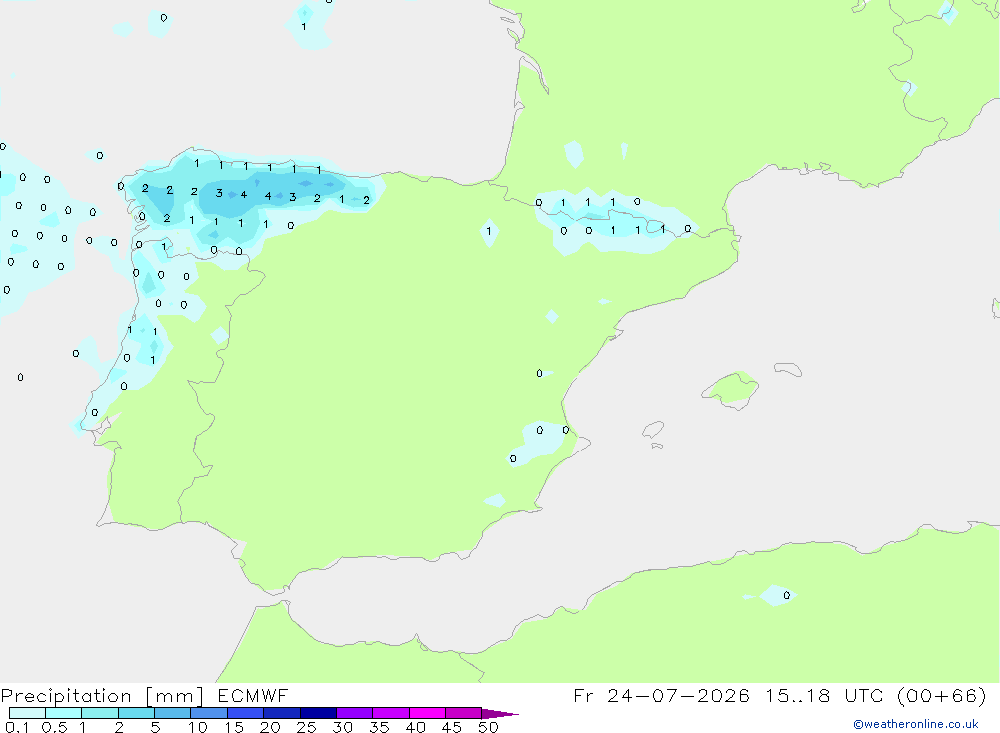Click the '20' legend scale label

[270, 727]
